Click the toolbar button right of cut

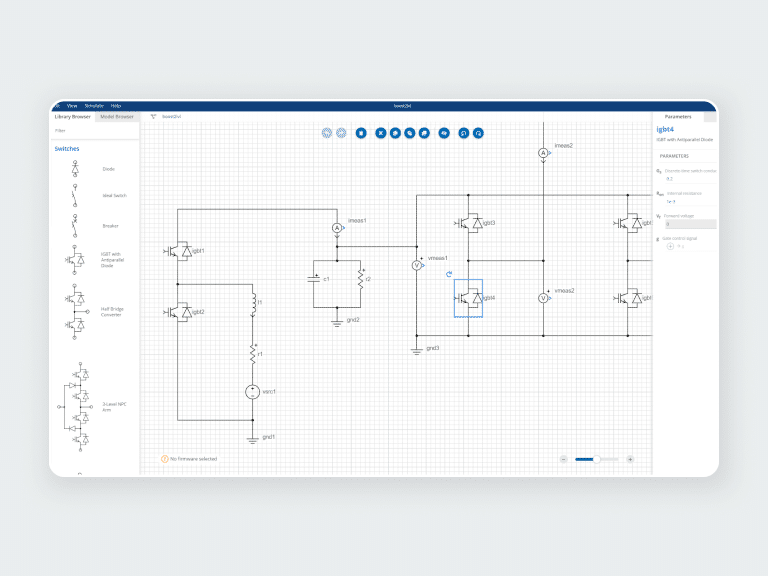tap(395, 133)
